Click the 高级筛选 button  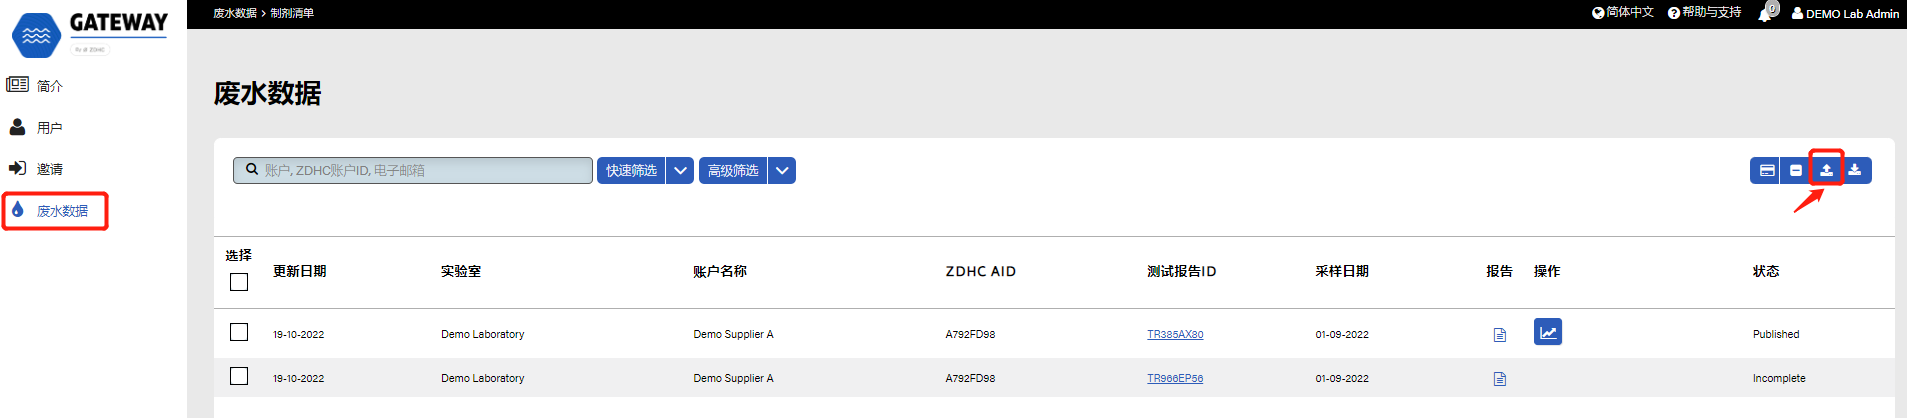733,171
